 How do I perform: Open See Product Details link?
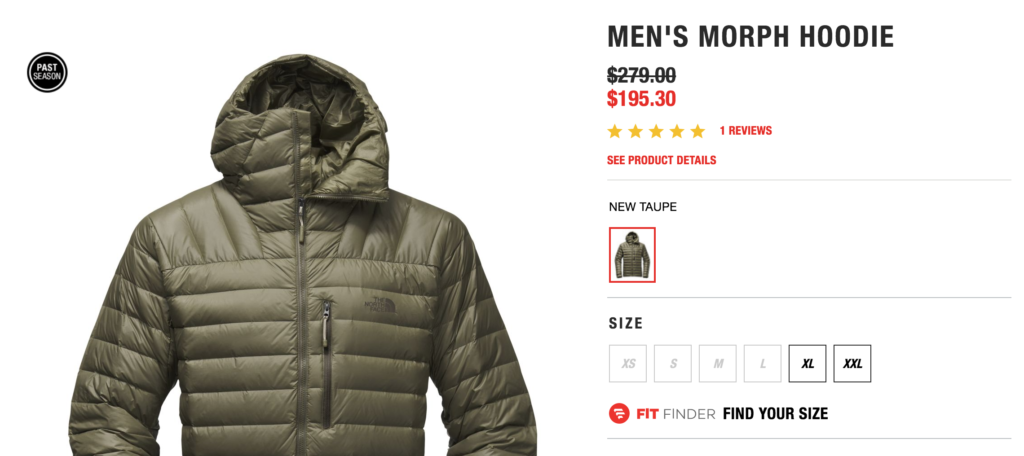coord(662,160)
